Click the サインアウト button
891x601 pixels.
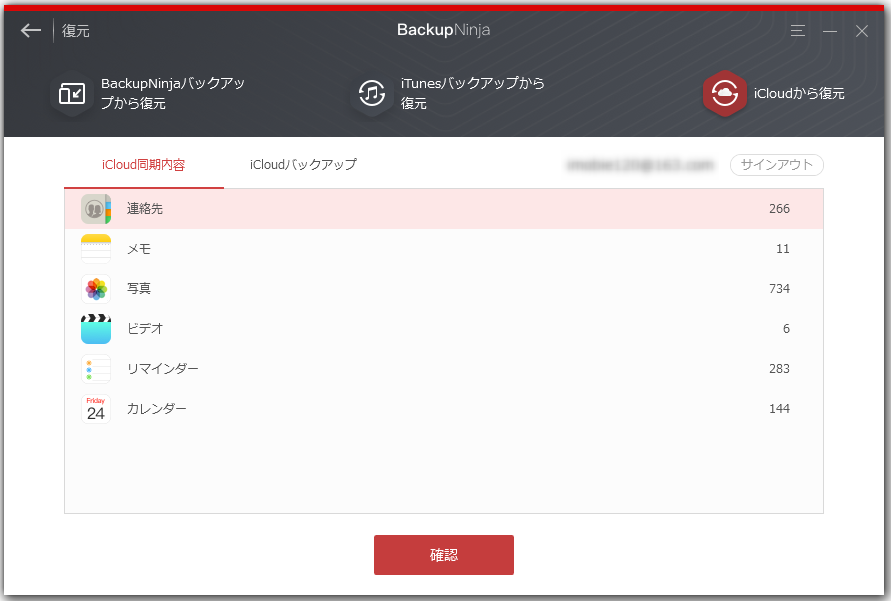[777, 165]
